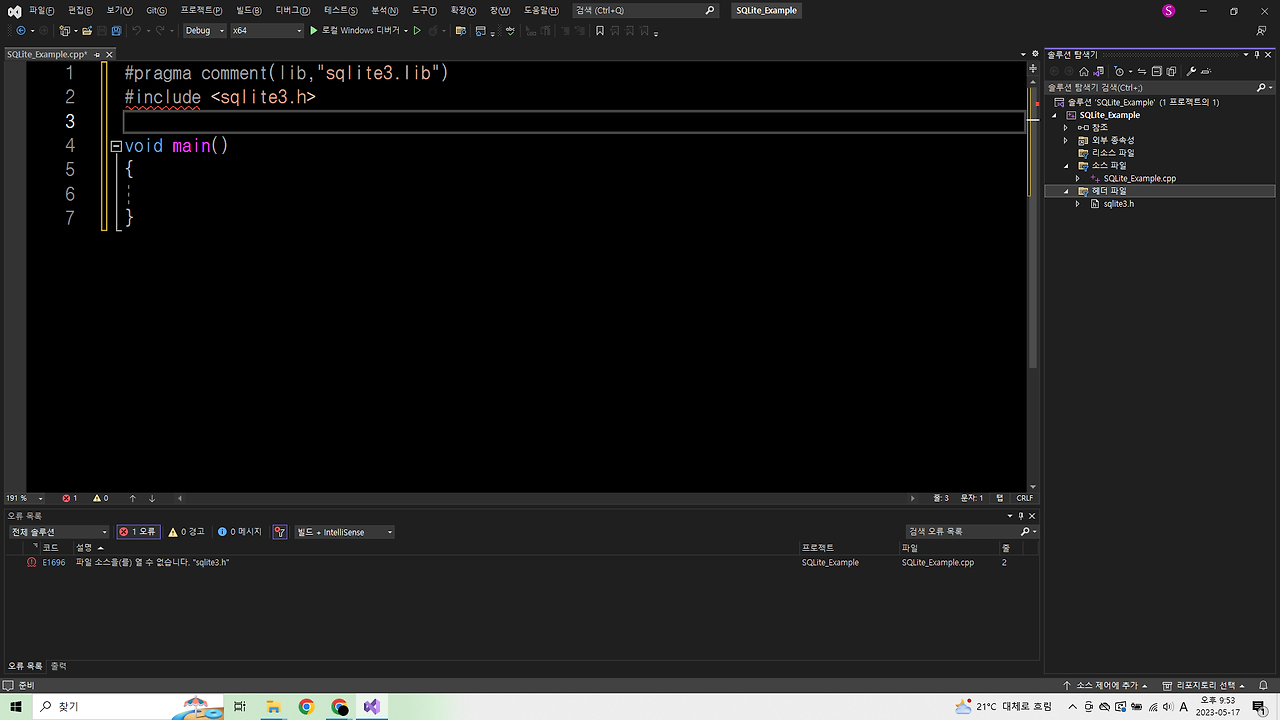Click previous issue up arrow in editor status
Screen dimensions: 1280x720
point(132,498)
